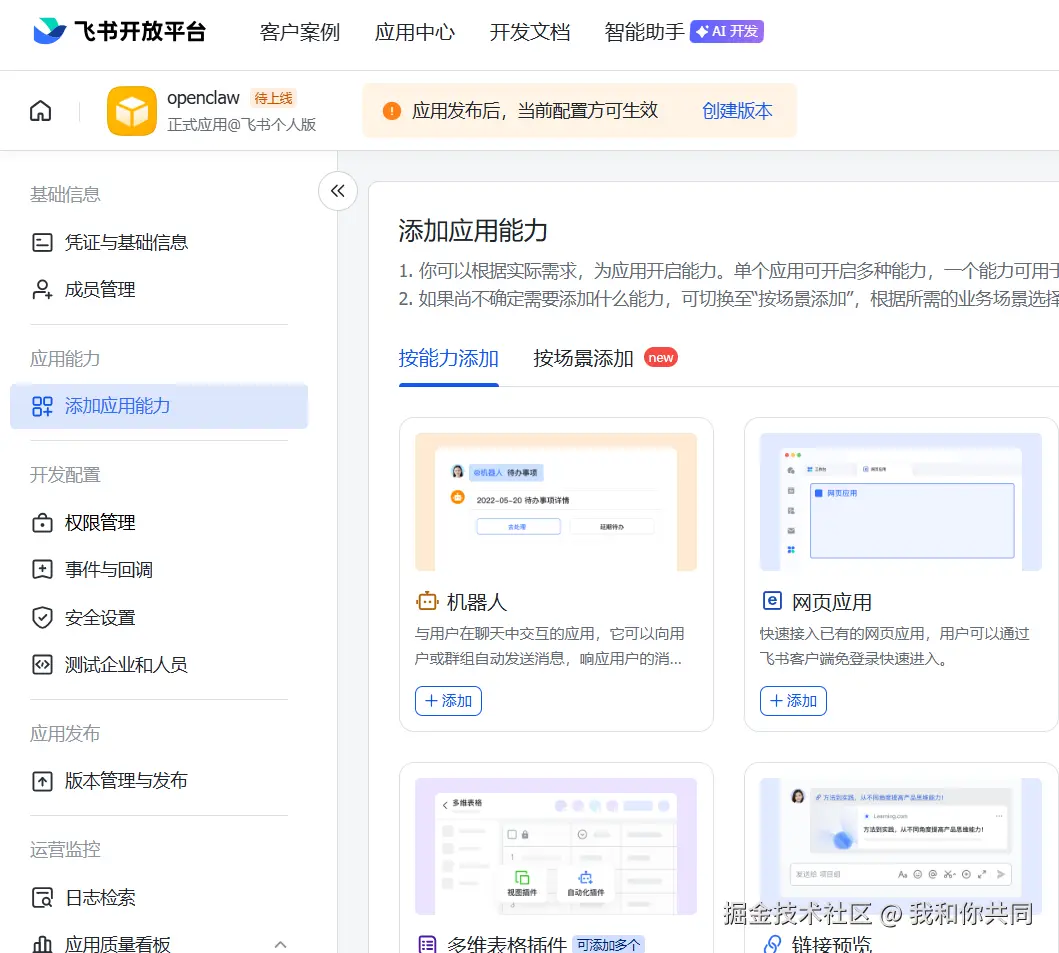Click 添加 under the 网页应用 capability
The width and height of the screenshot is (1059, 953).
(x=793, y=701)
